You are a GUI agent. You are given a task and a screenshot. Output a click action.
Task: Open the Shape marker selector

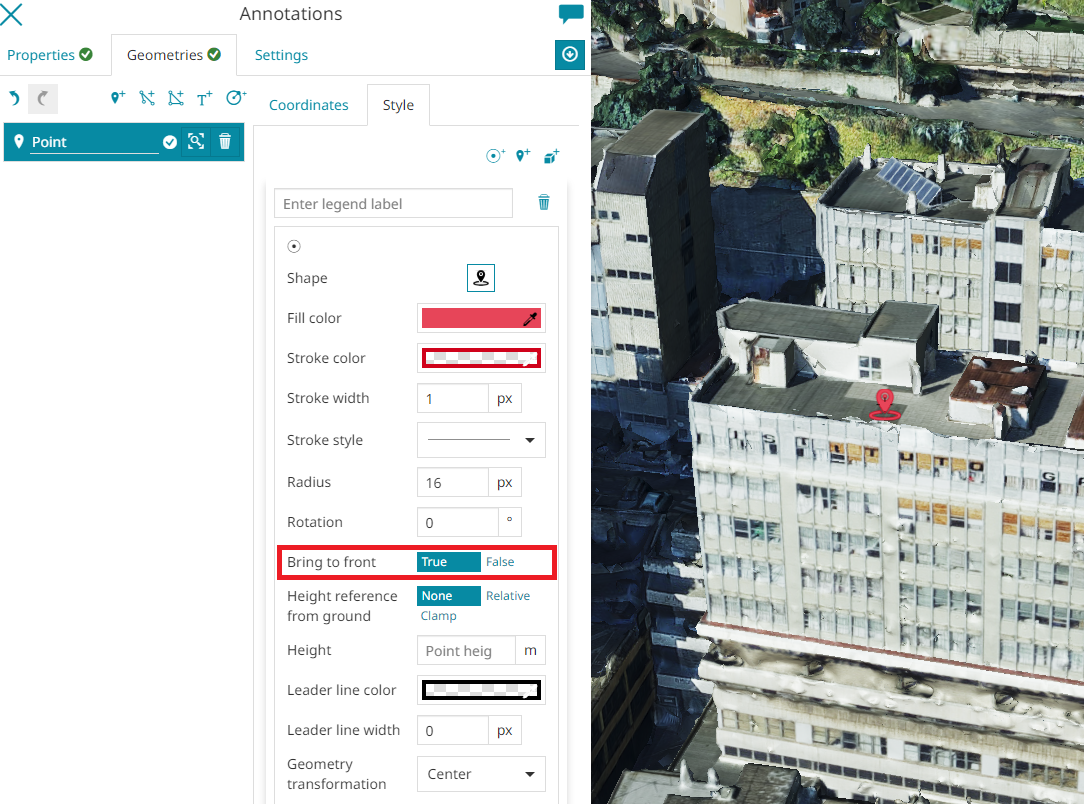(x=481, y=278)
